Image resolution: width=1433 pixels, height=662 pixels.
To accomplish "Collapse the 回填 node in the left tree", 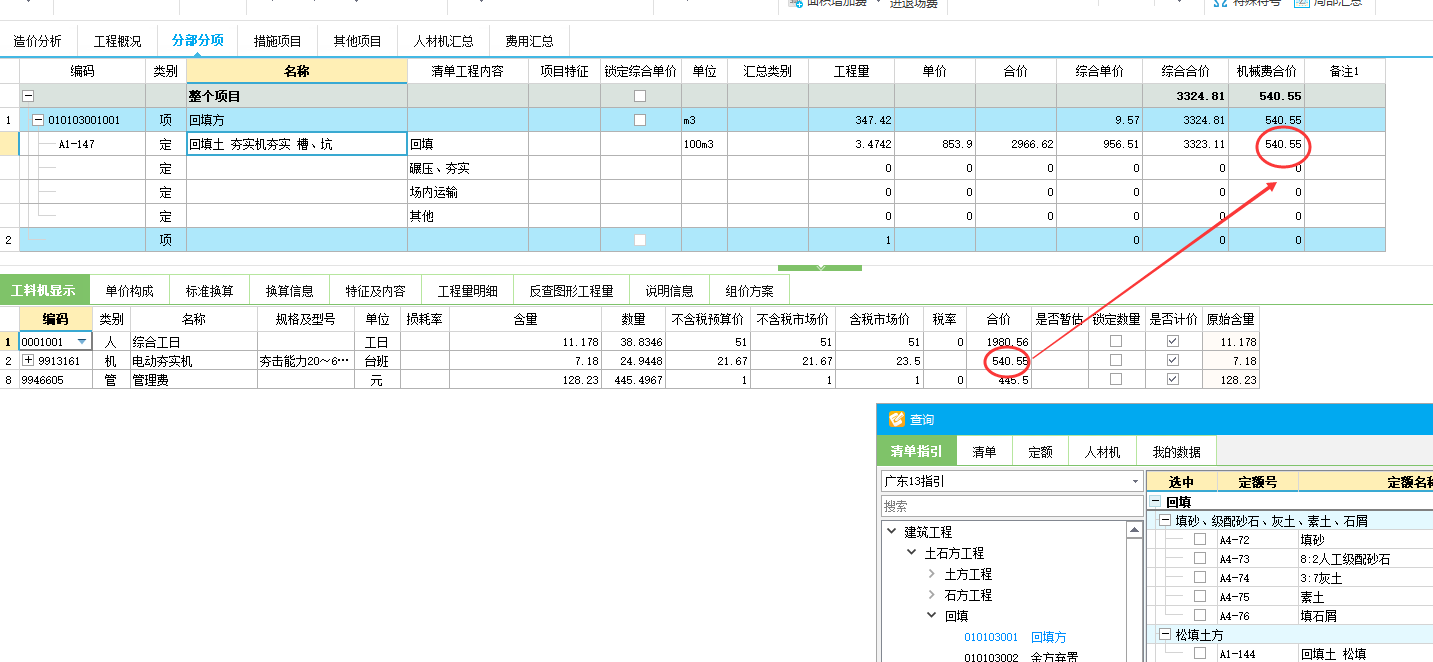I will (x=932, y=616).
